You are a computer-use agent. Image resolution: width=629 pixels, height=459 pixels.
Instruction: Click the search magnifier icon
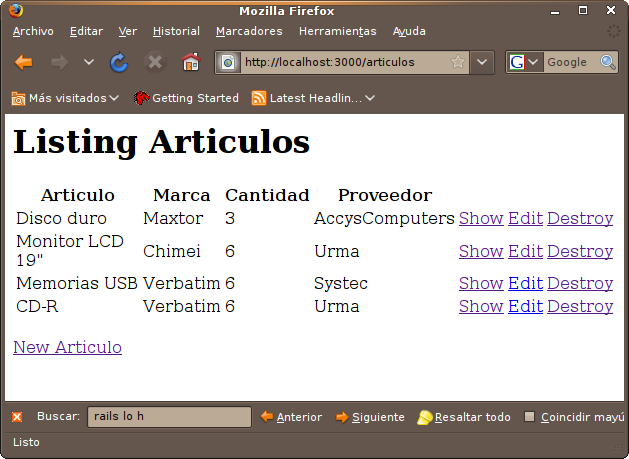[x=607, y=62]
